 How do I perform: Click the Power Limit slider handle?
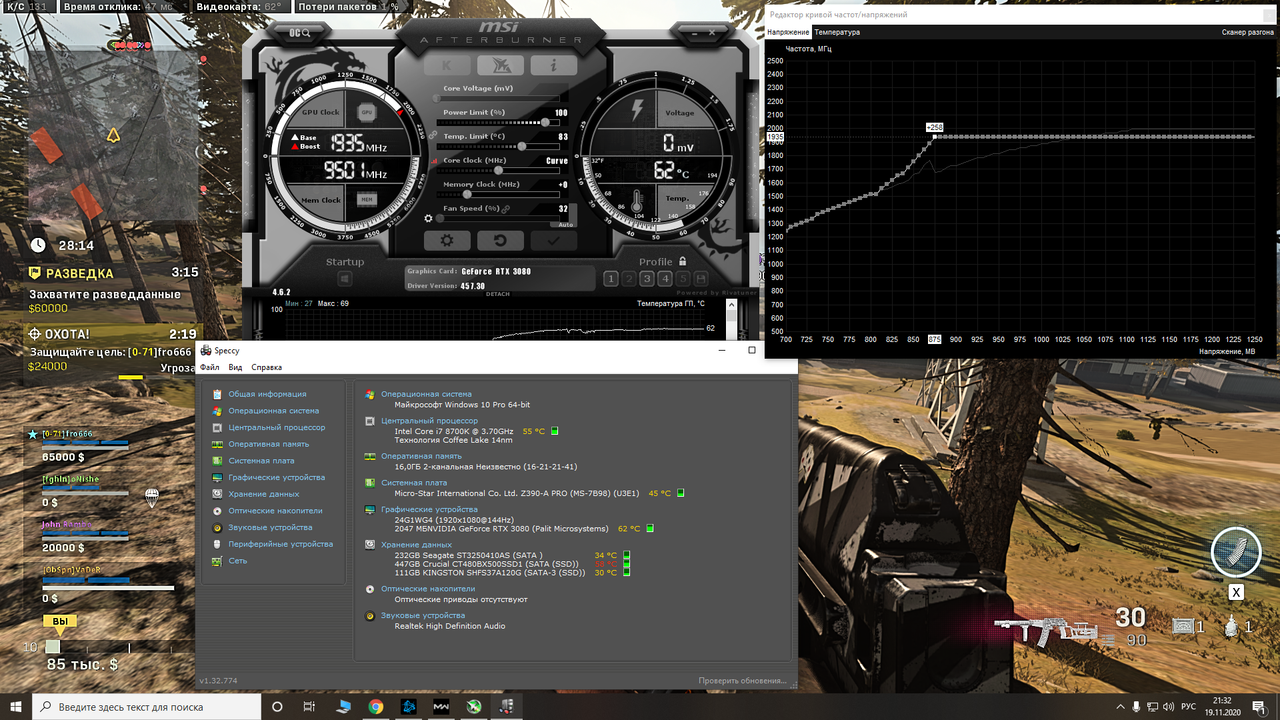tap(545, 122)
